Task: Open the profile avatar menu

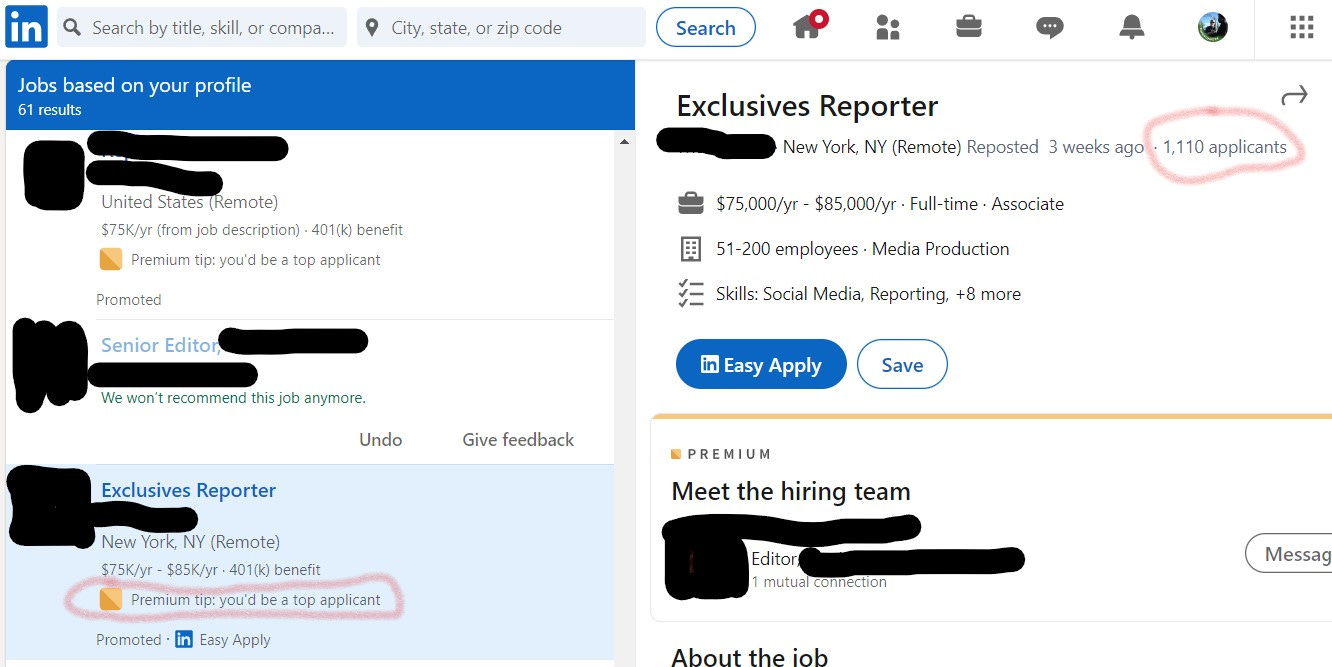Action: pyautogui.click(x=1212, y=27)
